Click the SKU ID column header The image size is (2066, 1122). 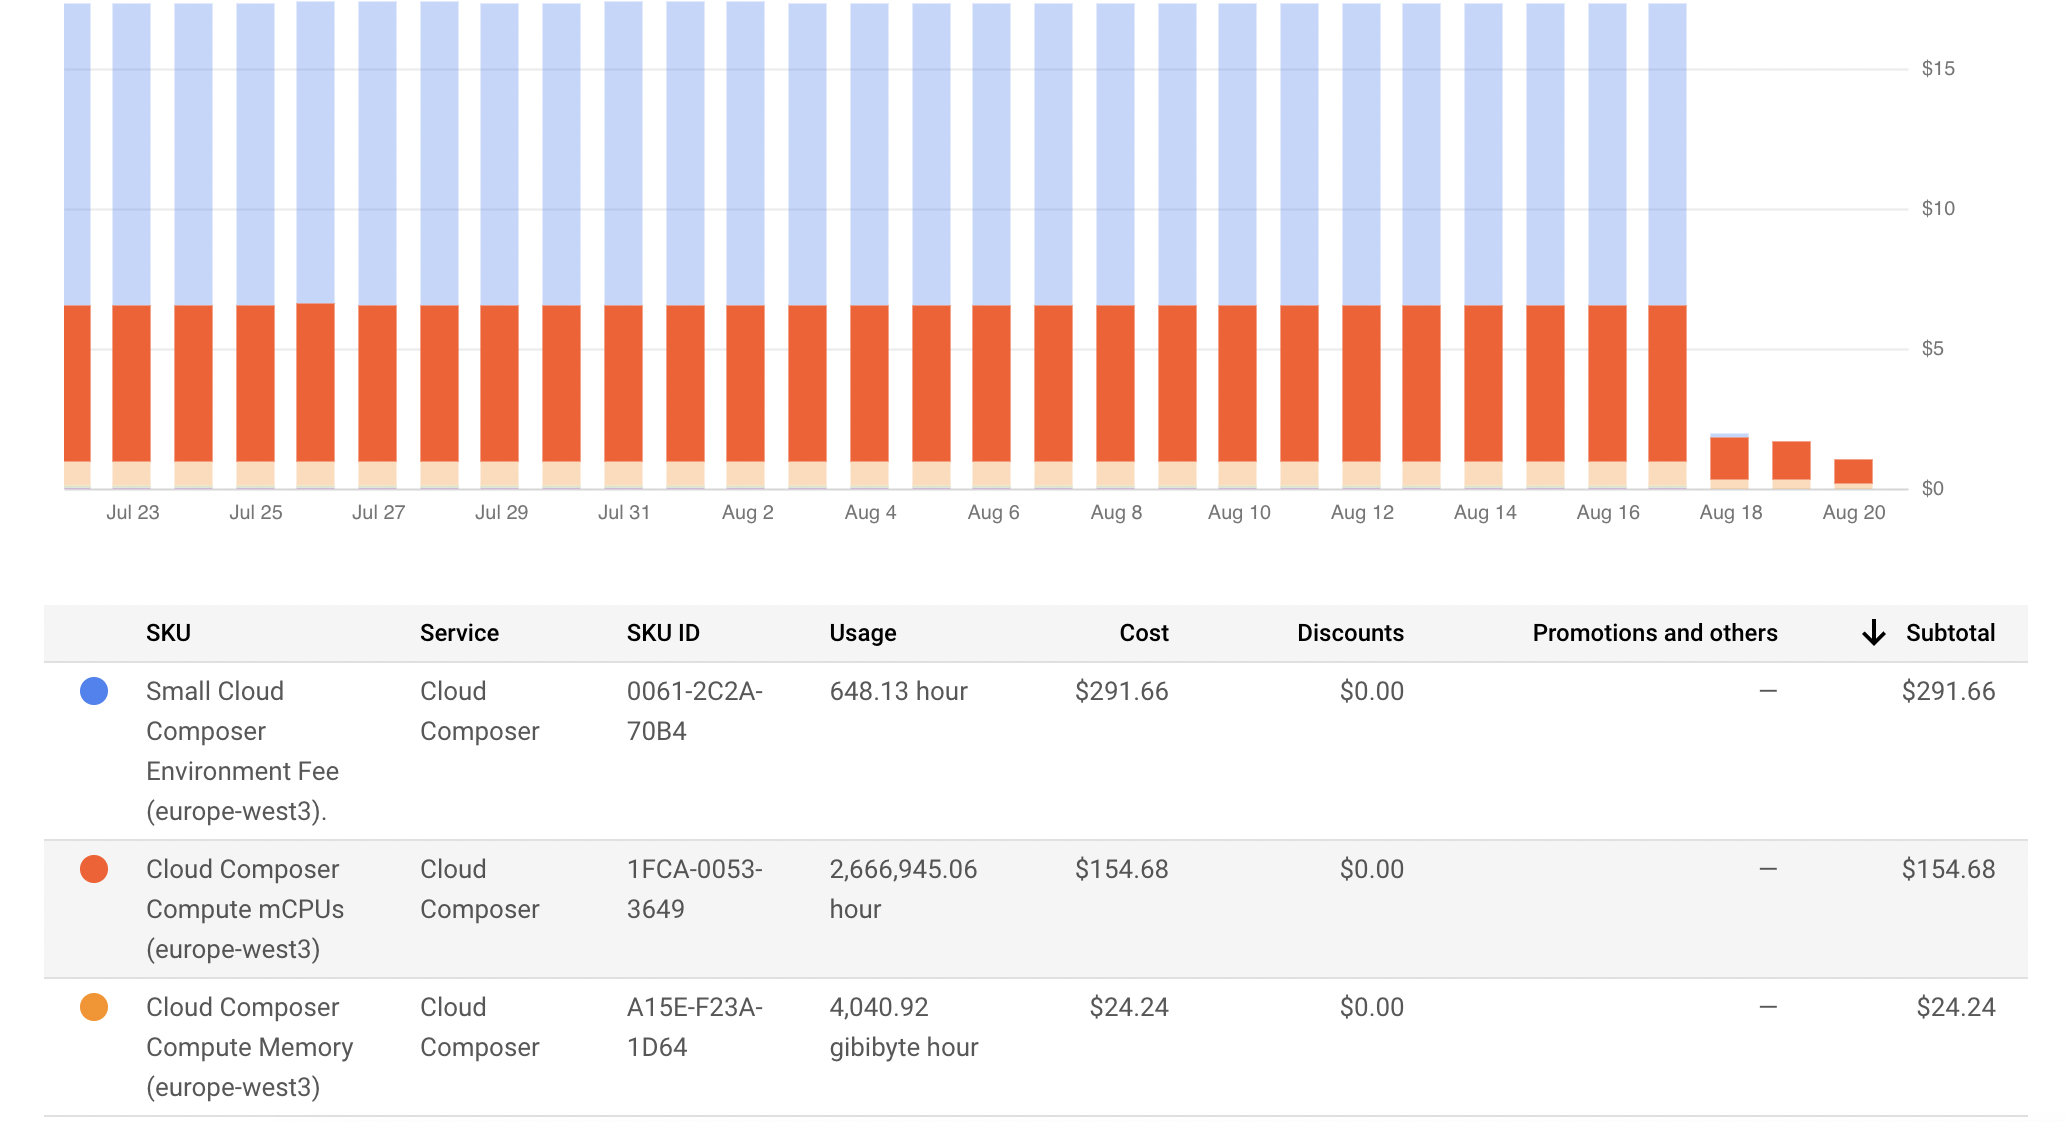point(662,633)
